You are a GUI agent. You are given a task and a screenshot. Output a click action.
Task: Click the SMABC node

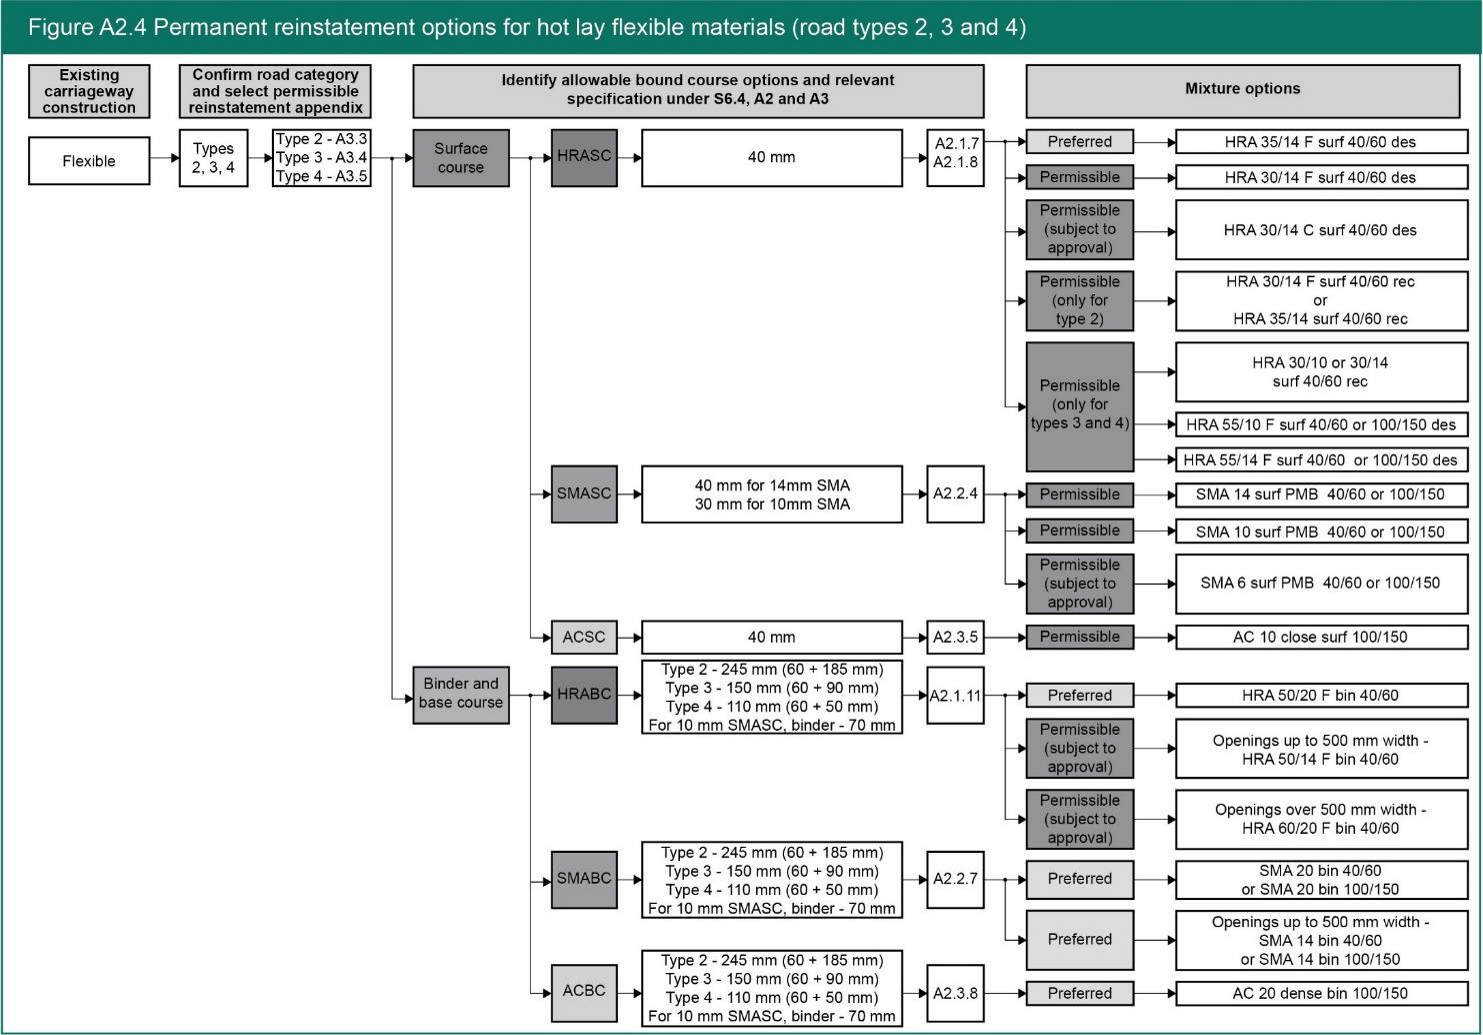tap(584, 879)
